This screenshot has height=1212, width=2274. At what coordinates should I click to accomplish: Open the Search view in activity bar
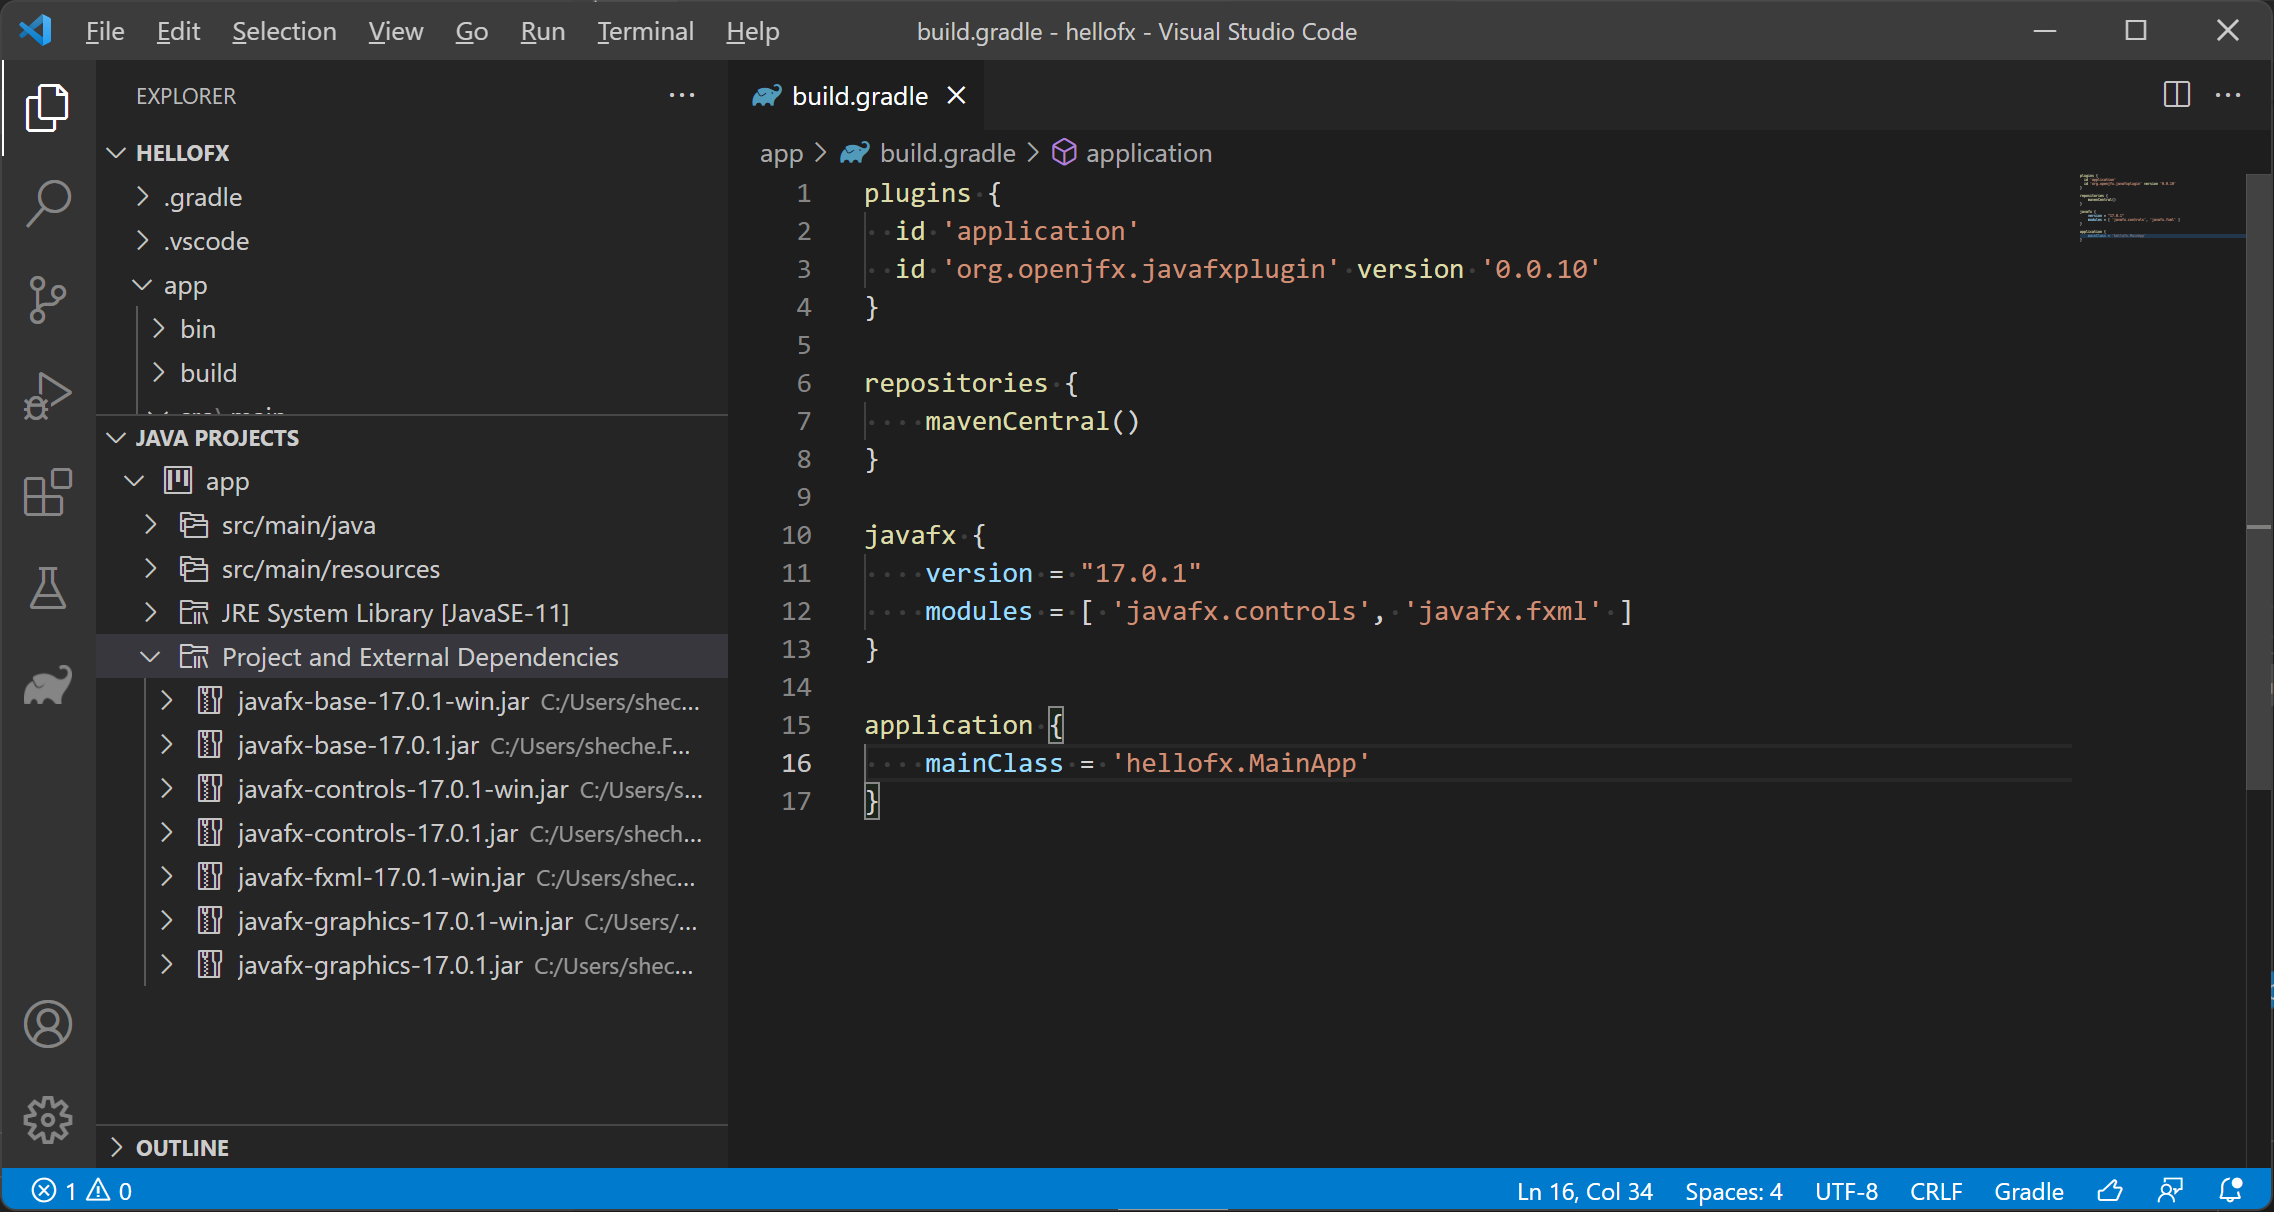click(47, 203)
